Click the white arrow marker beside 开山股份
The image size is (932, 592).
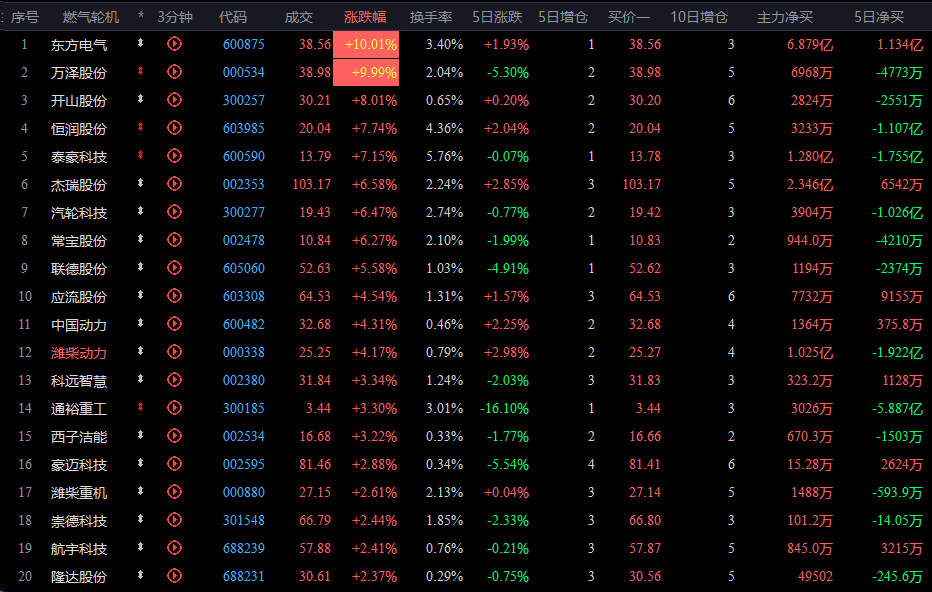[x=141, y=100]
